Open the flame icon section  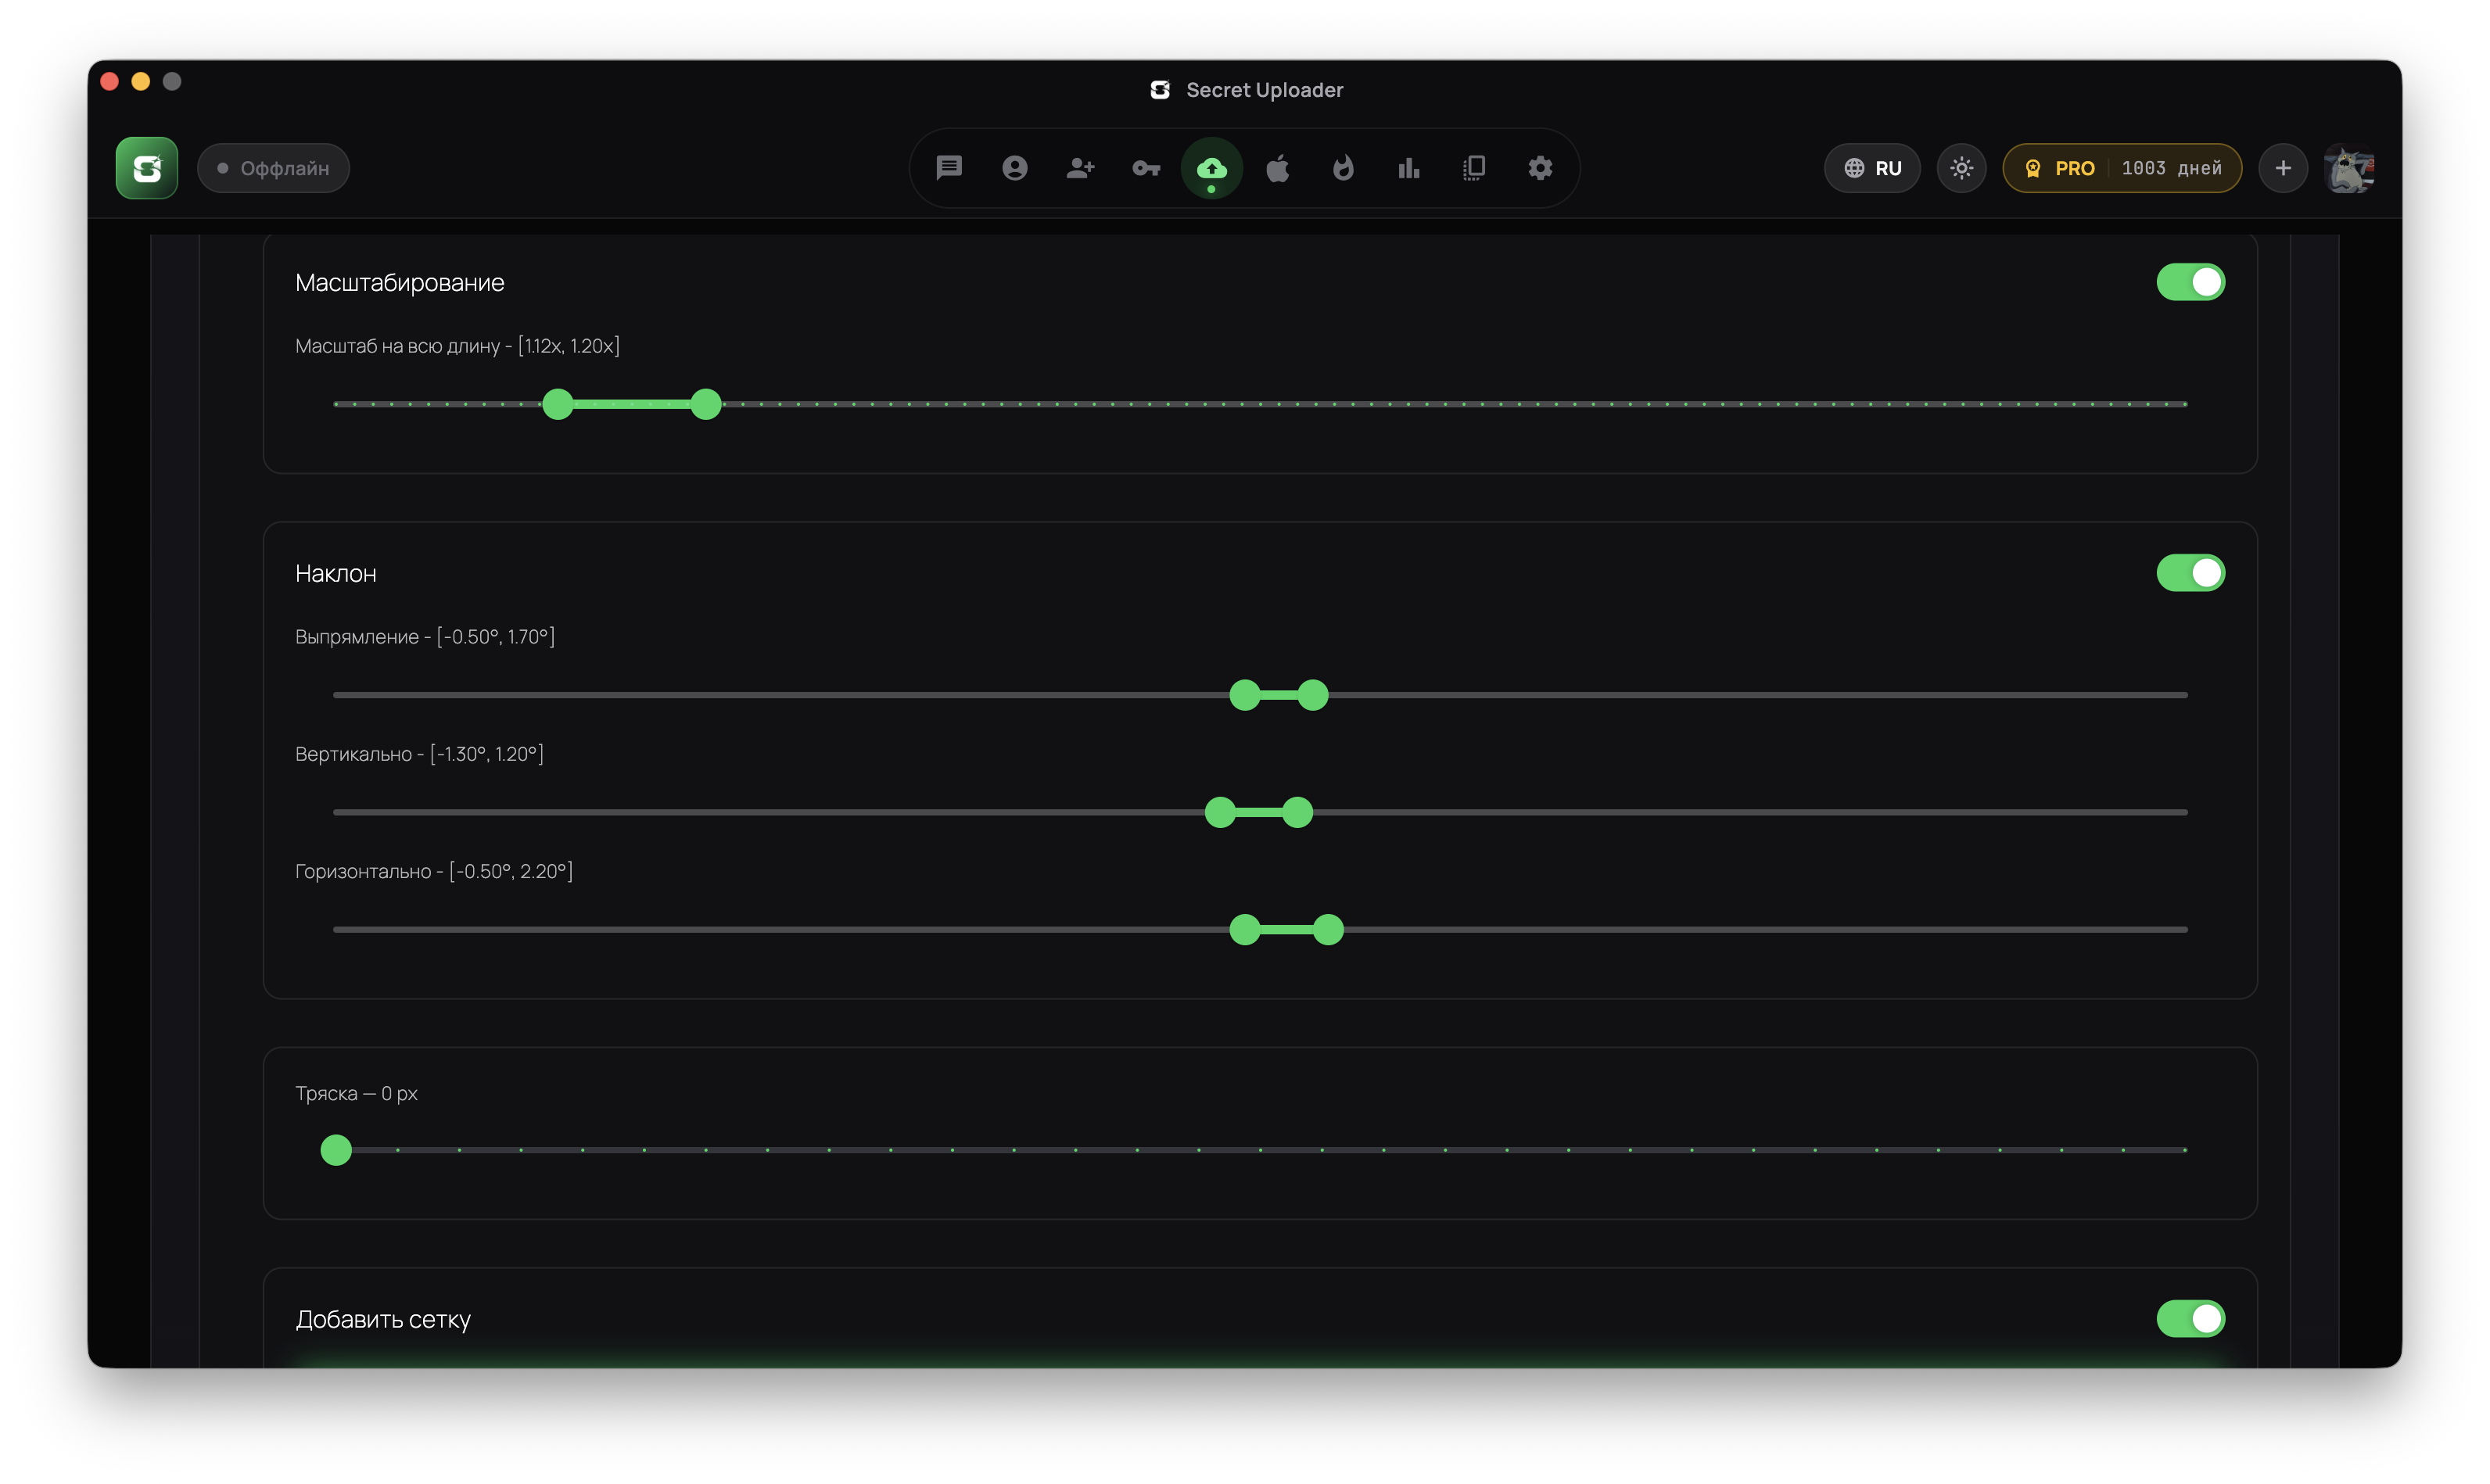click(x=1343, y=168)
